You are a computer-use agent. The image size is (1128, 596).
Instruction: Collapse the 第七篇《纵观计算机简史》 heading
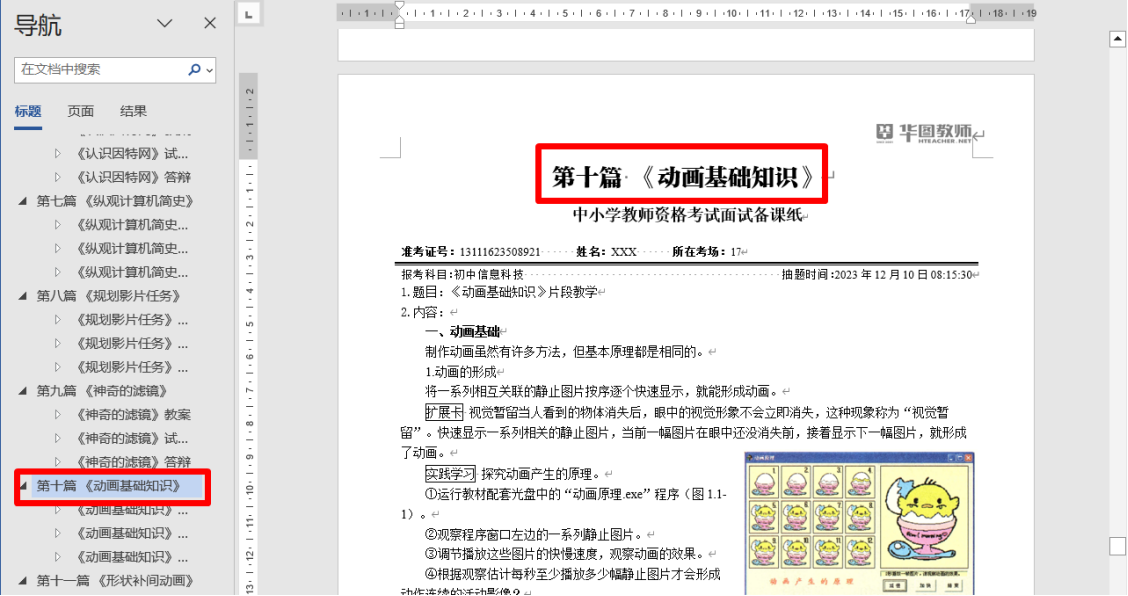[x=23, y=201]
